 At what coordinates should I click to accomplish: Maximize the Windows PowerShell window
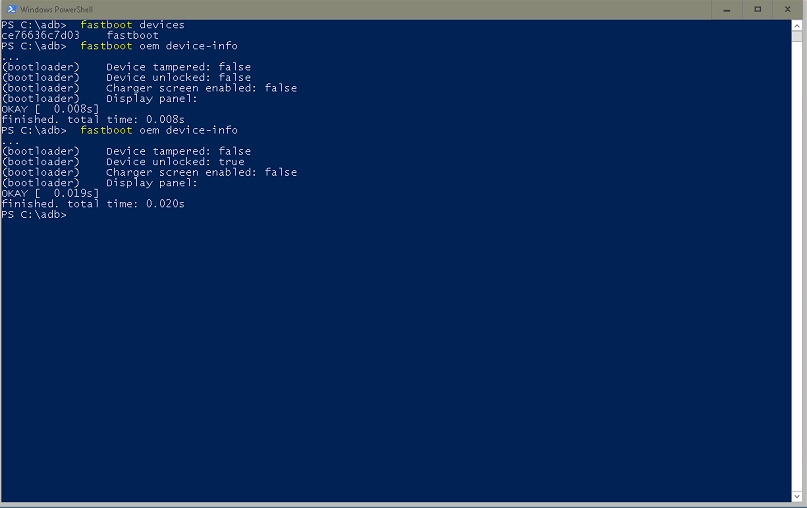coord(758,9)
